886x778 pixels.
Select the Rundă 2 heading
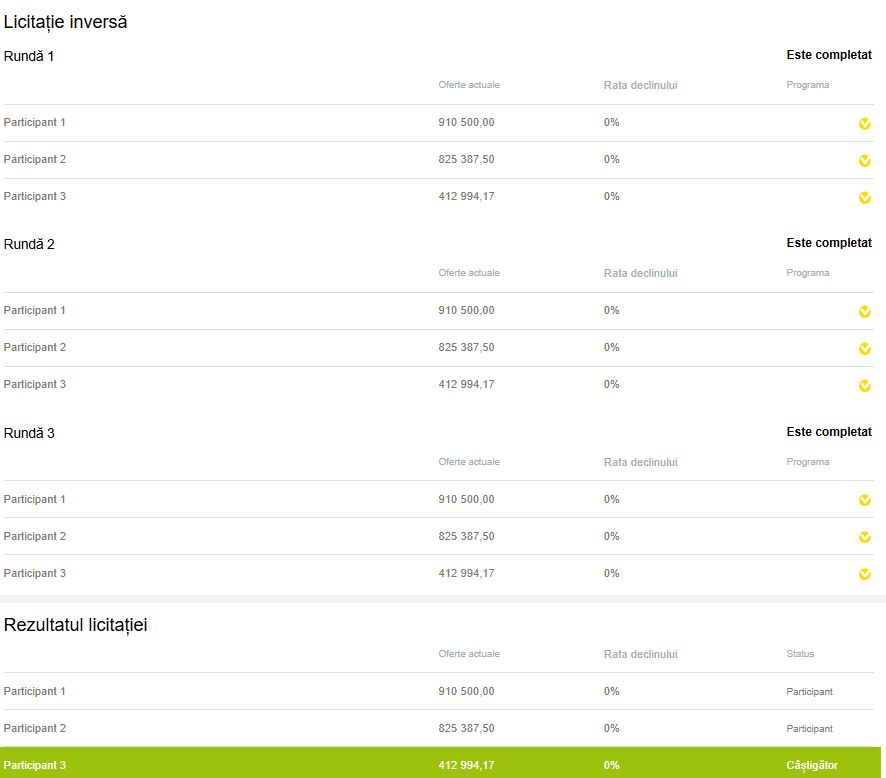(x=29, y=244)
